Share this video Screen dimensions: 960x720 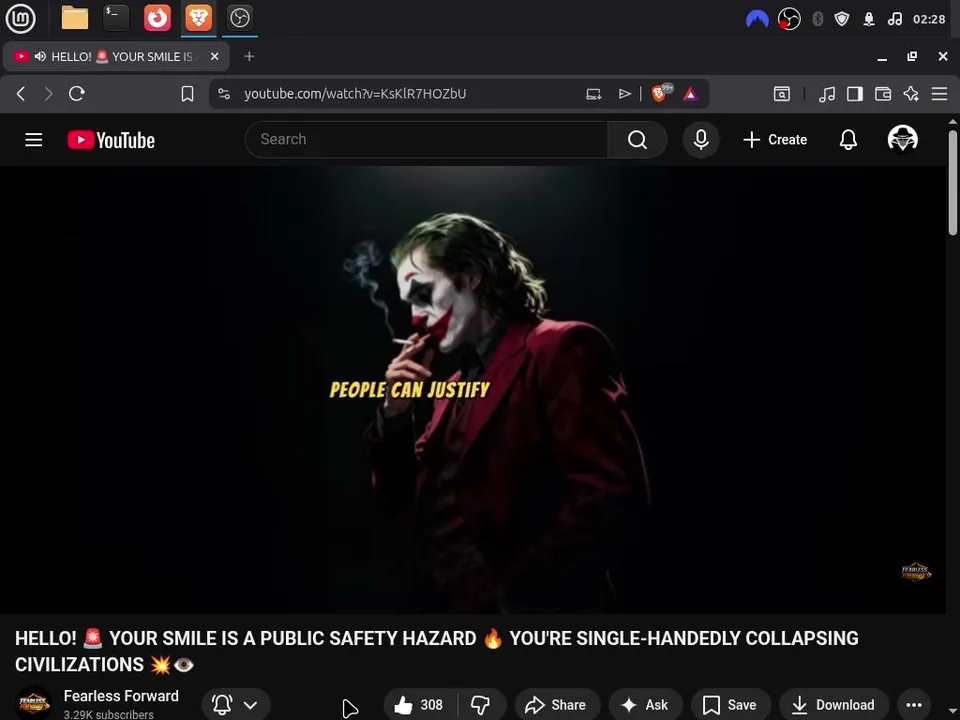pyautogui.click(x=557, y=705)
